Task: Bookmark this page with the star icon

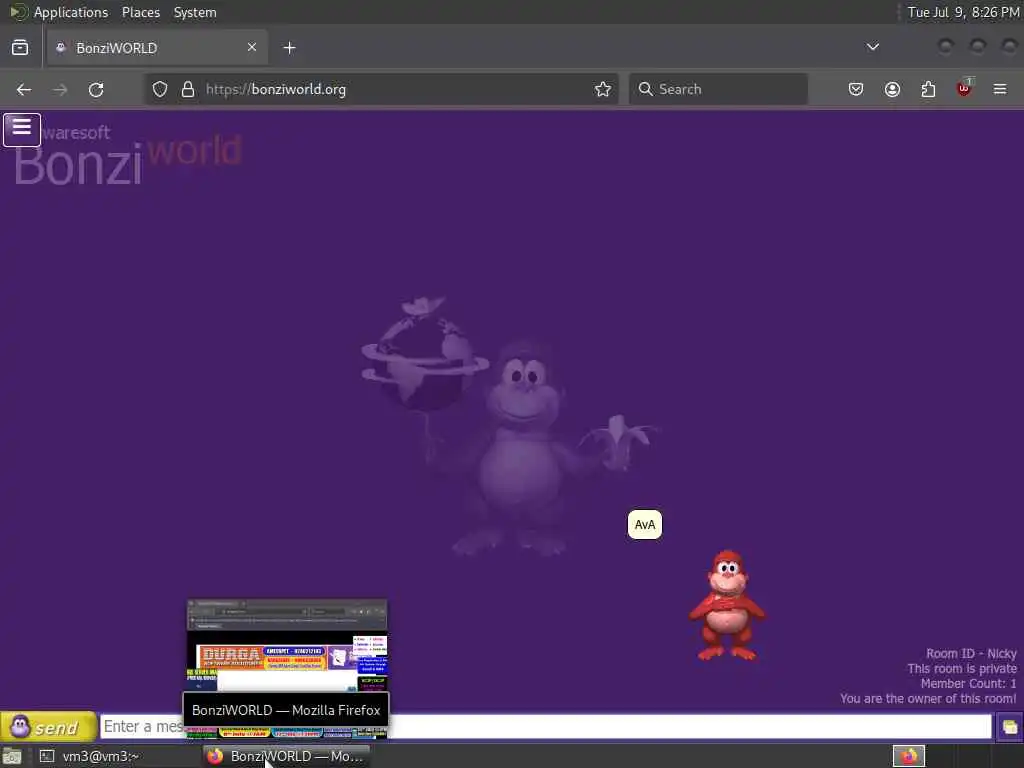Action: click(x=603, y=89)
